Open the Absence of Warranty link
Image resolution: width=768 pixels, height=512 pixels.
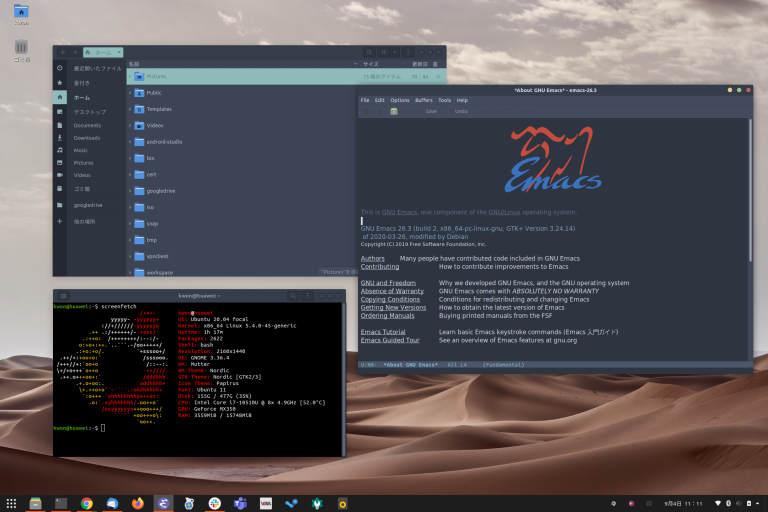point(392,291)
